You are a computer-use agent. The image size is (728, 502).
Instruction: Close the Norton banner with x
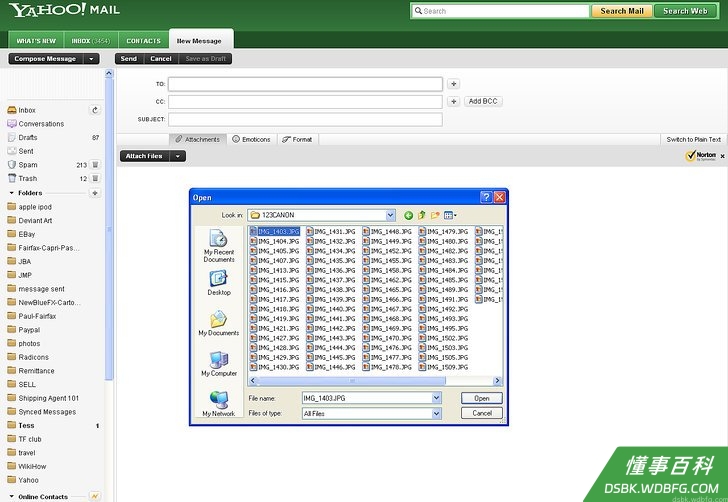tap(722, 156)
